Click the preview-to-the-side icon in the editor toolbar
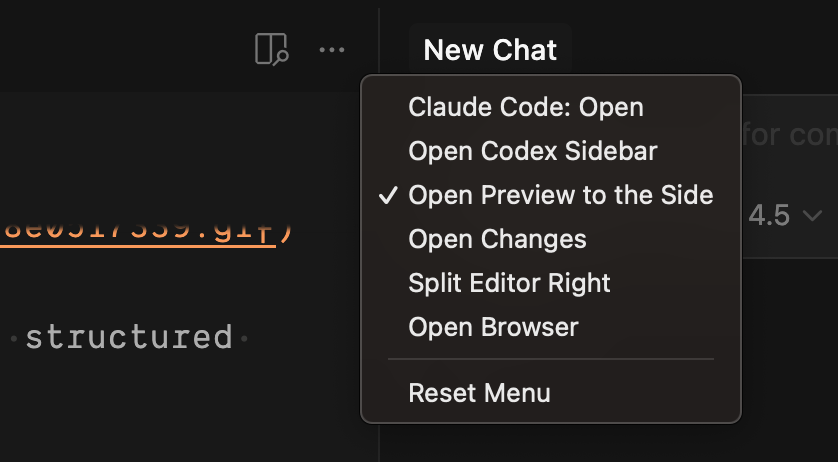 271,50
